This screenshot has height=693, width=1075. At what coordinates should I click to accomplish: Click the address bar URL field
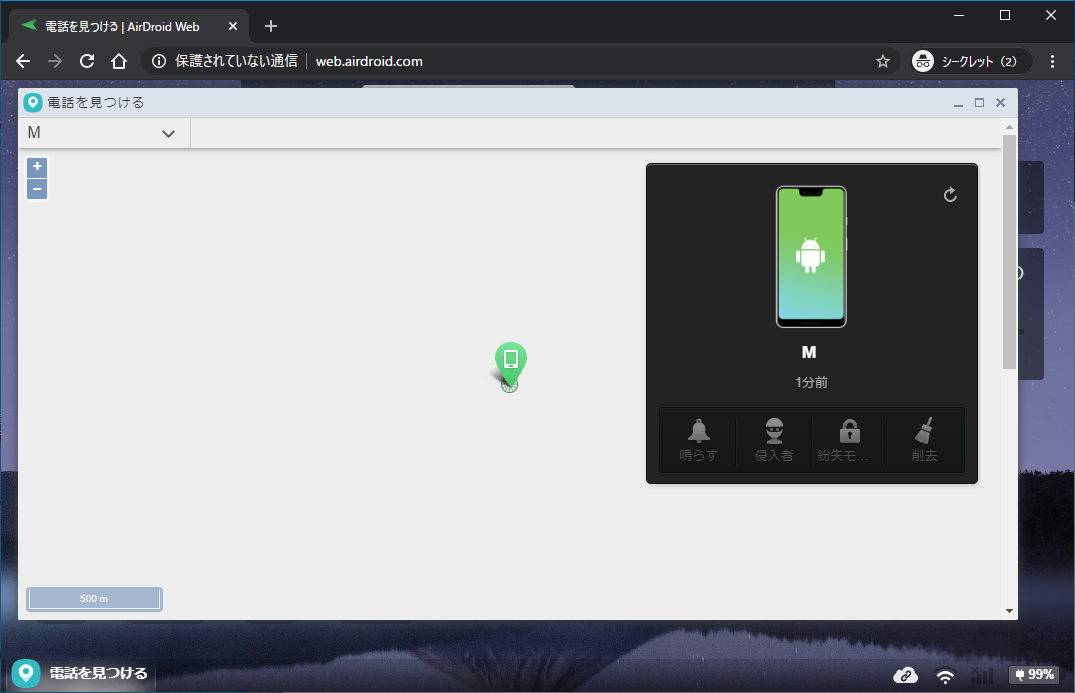(500, 61)
